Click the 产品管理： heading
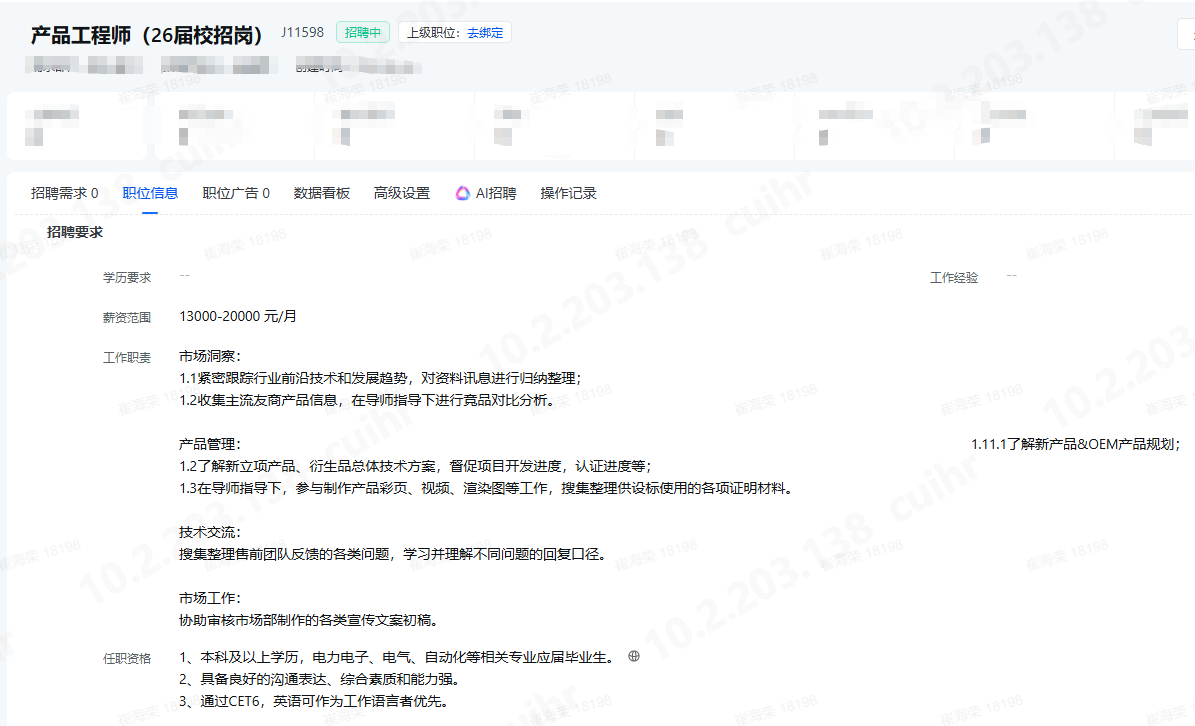This screenshot has width=1195, height=726. 210,444
